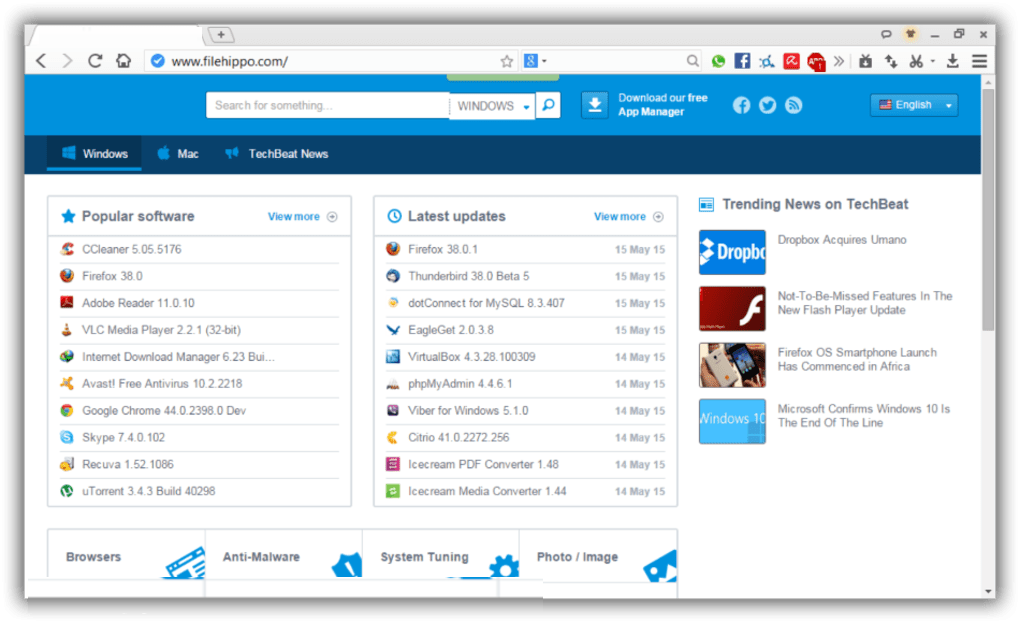Open the Adblock Plus ABP extension icon
Viewport: 1020px width, 623px height.
pyautogui.click(x=816, y=62)
